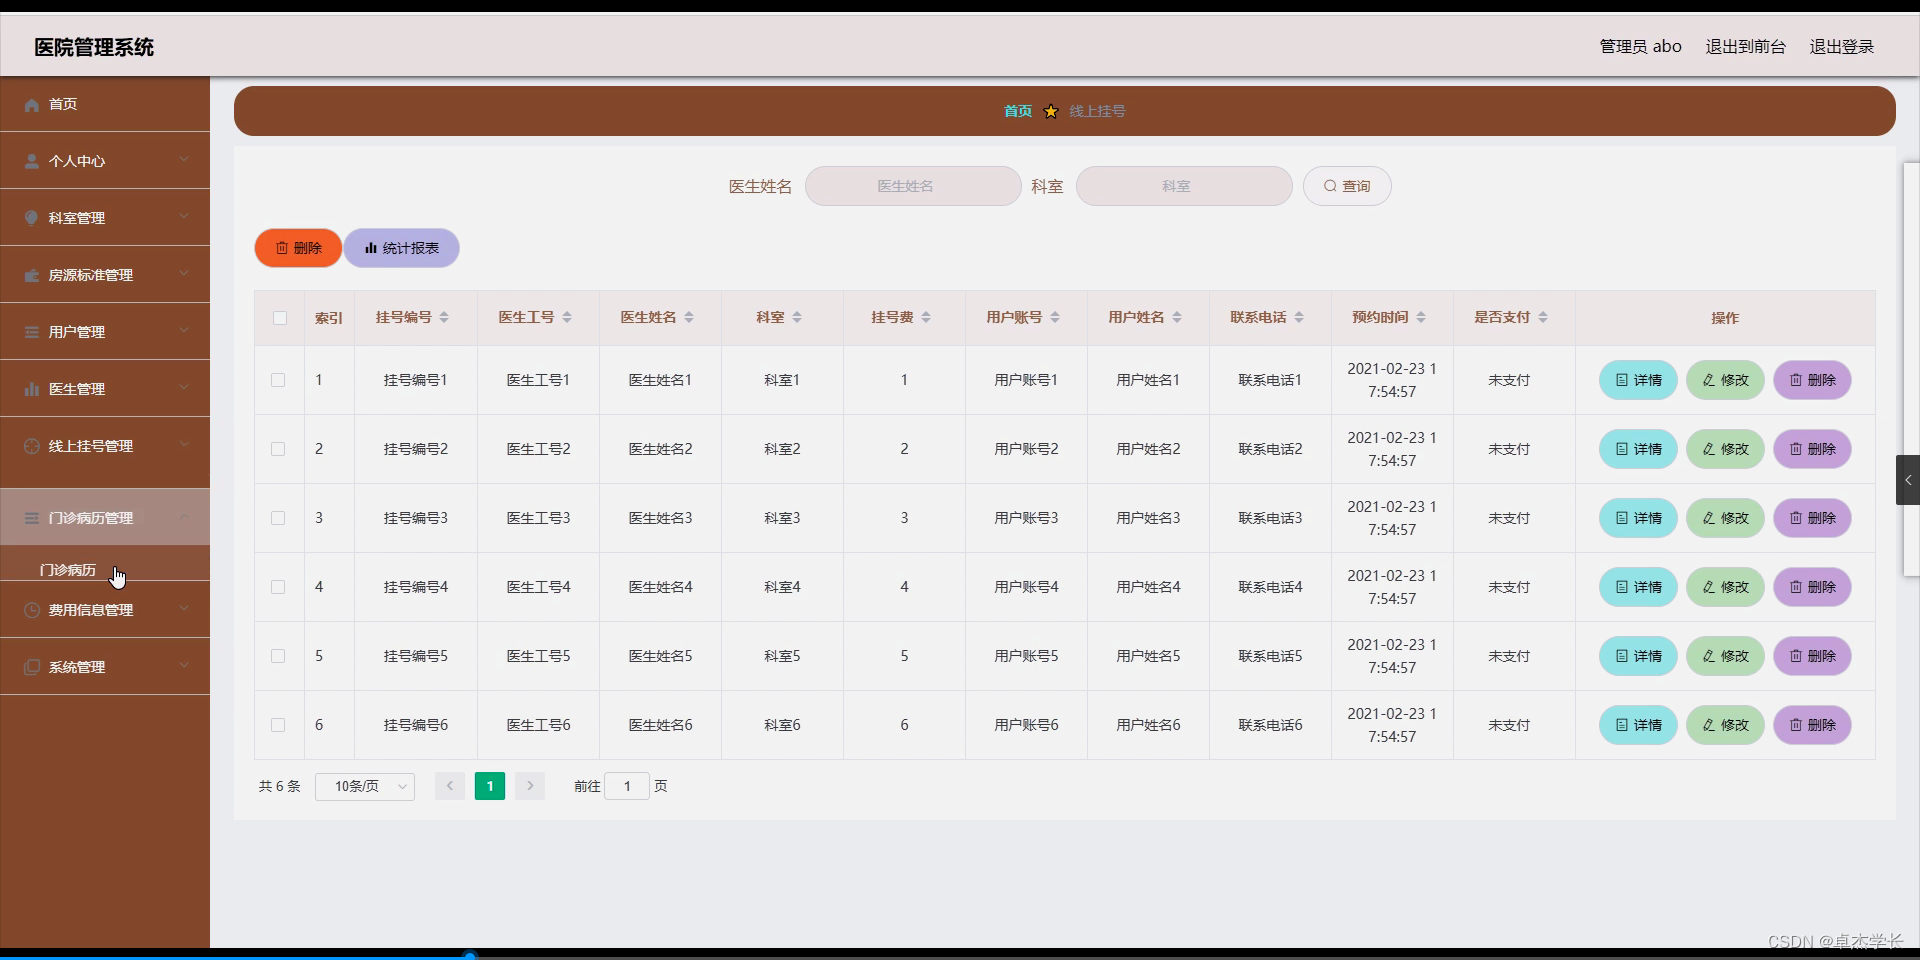Check the checkbox for 挂号编号5 row
1920x960 pixels.
click(x=277, y=656)
